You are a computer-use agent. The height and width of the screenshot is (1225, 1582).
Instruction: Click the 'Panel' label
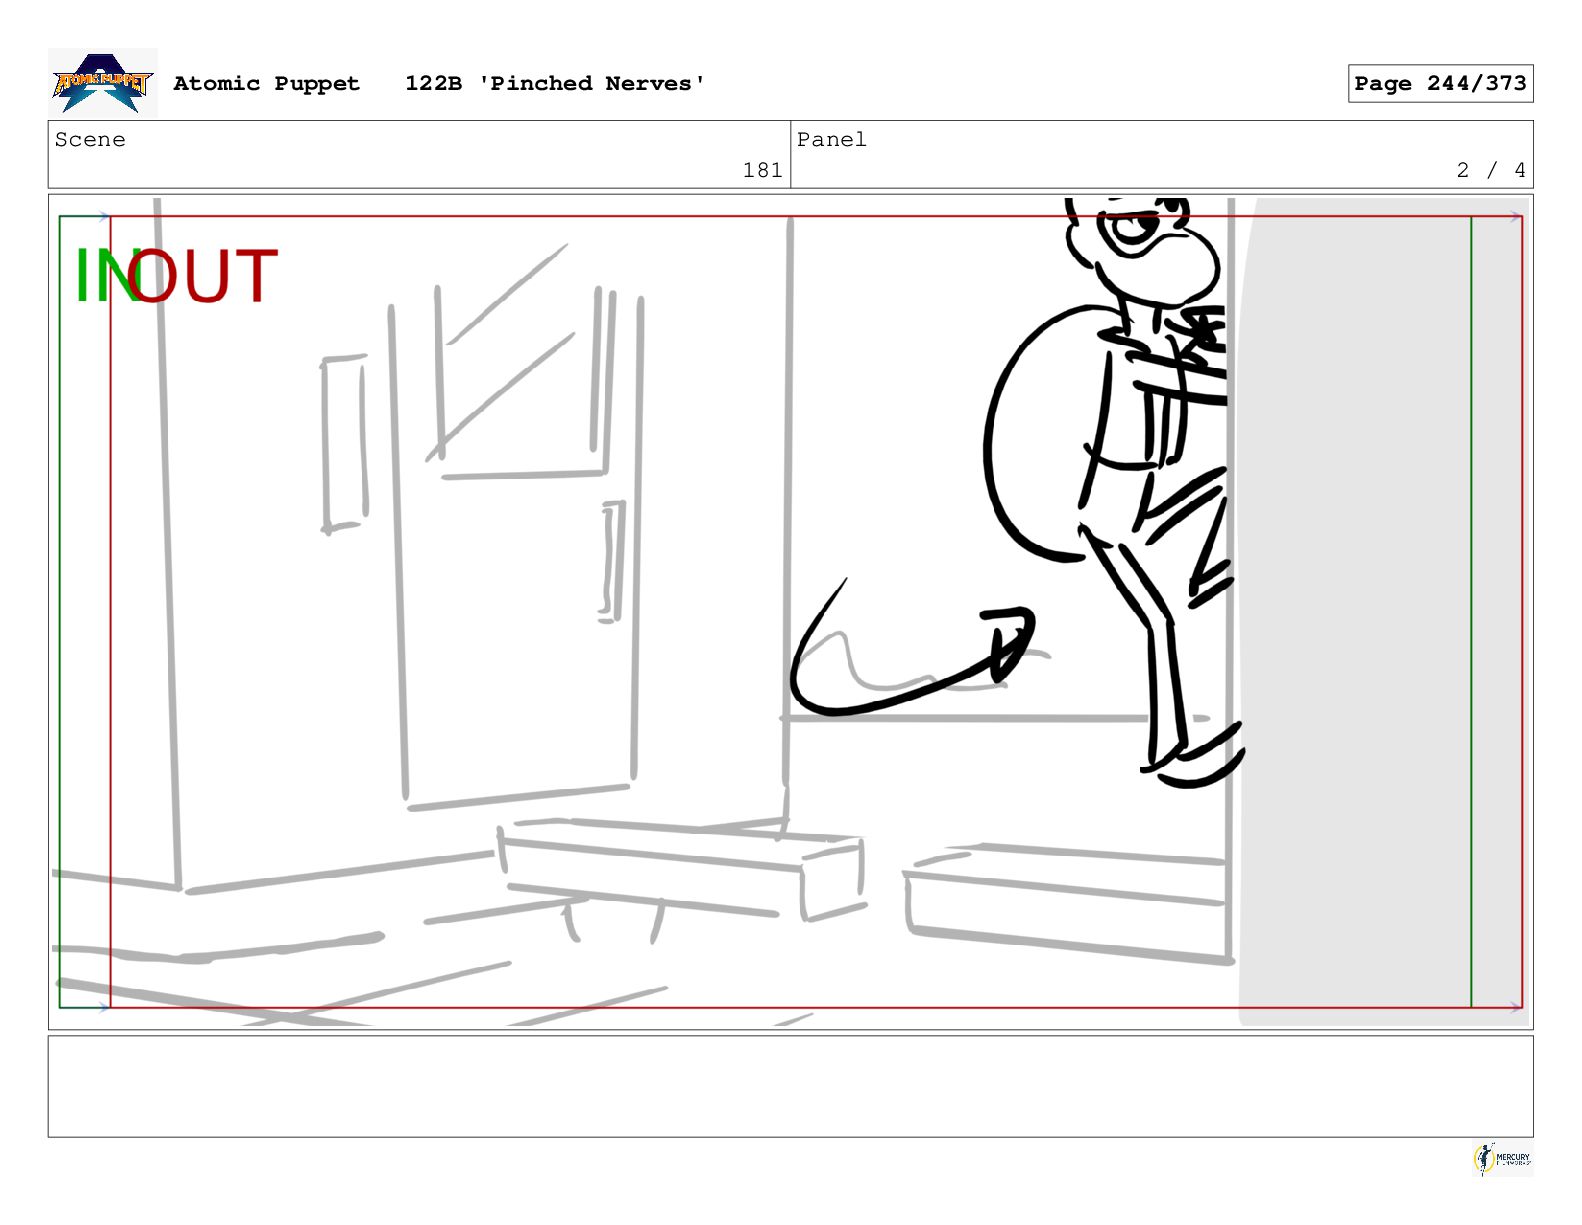832,140
